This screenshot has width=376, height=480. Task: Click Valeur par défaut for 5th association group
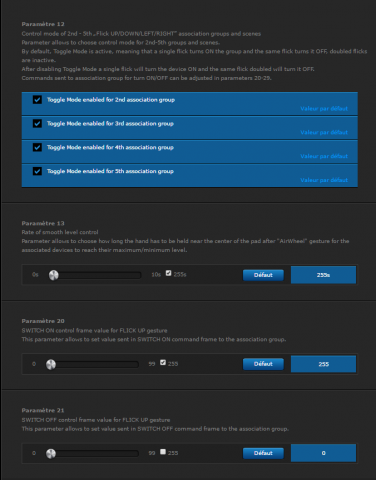(x=324, y=180)
